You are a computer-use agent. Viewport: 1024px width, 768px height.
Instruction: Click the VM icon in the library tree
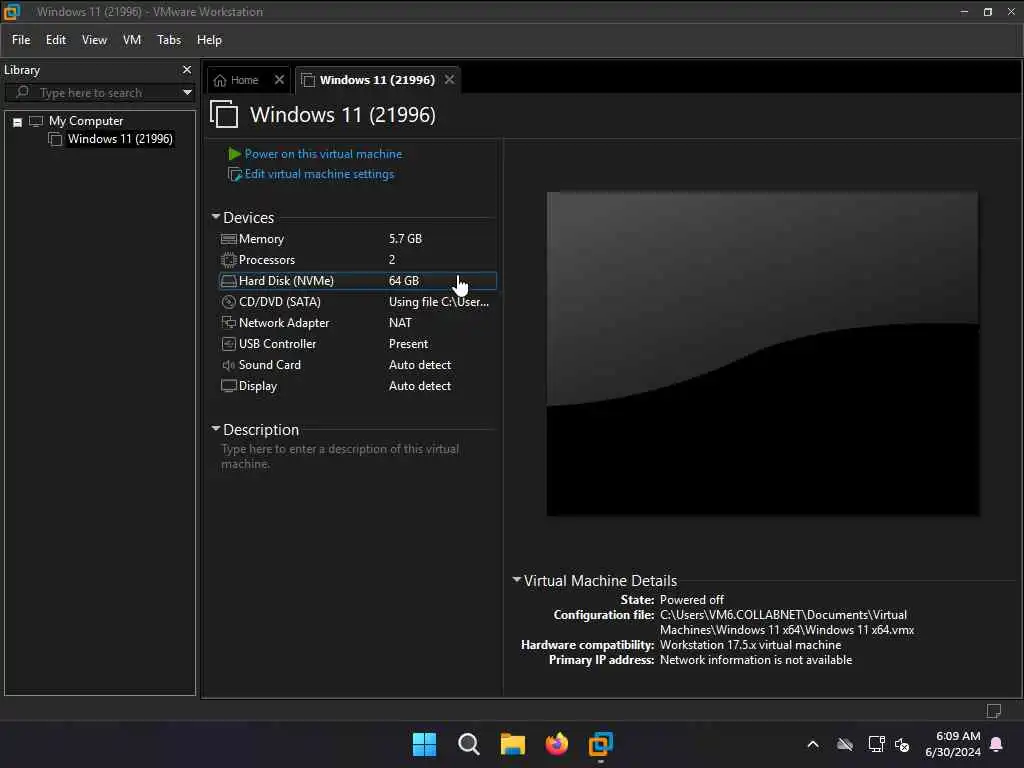point(55,139)
